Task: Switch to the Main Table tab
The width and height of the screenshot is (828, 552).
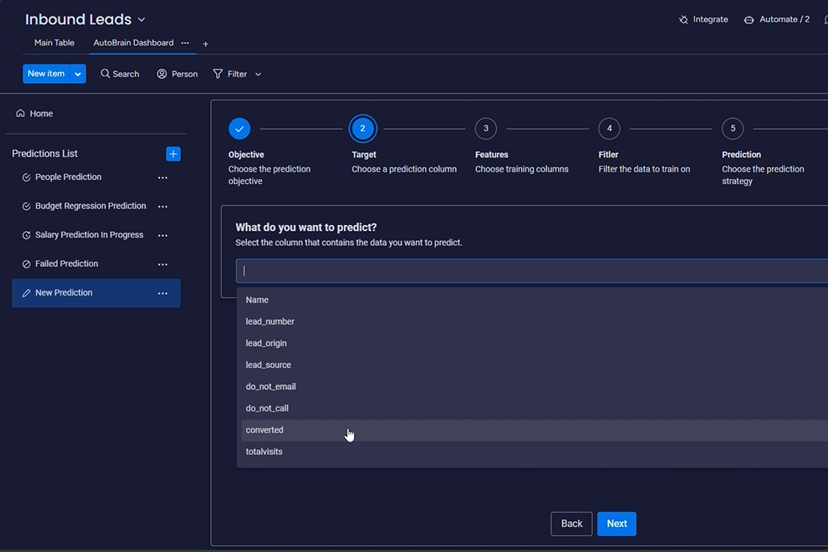Action: click(x=54, y=43)
